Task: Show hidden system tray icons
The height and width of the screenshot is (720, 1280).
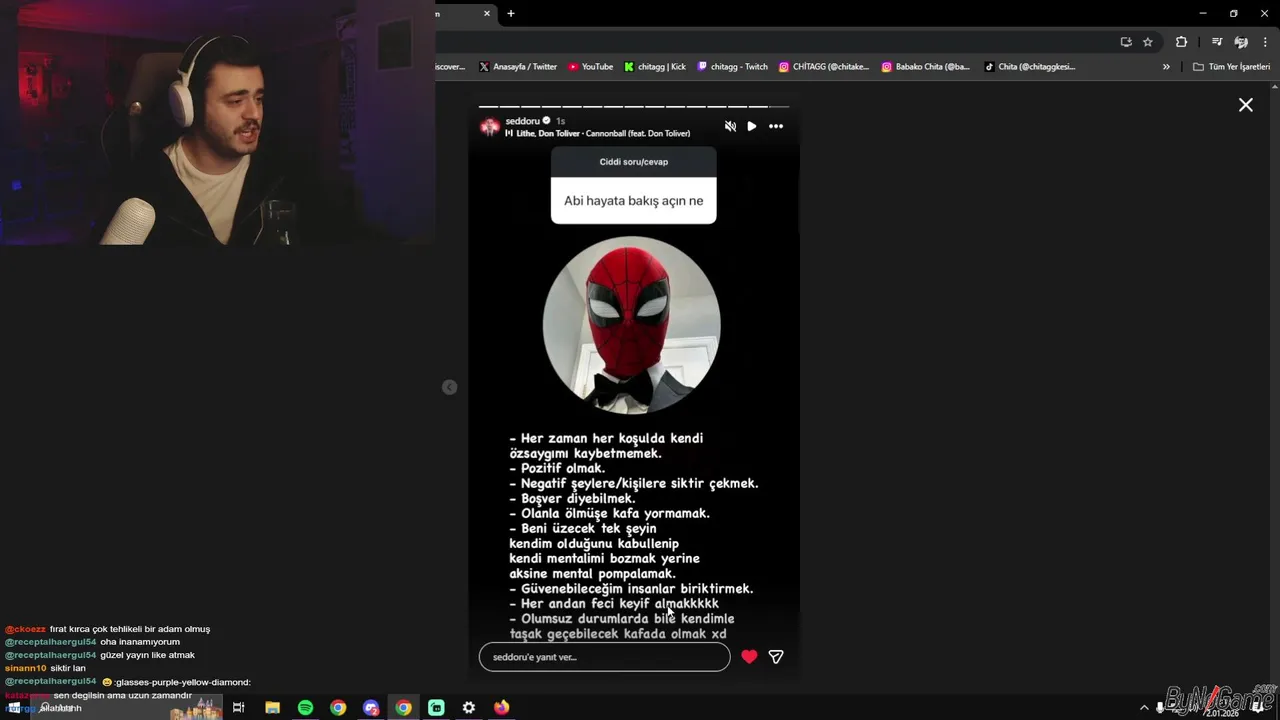Action: click(1144, 708)
